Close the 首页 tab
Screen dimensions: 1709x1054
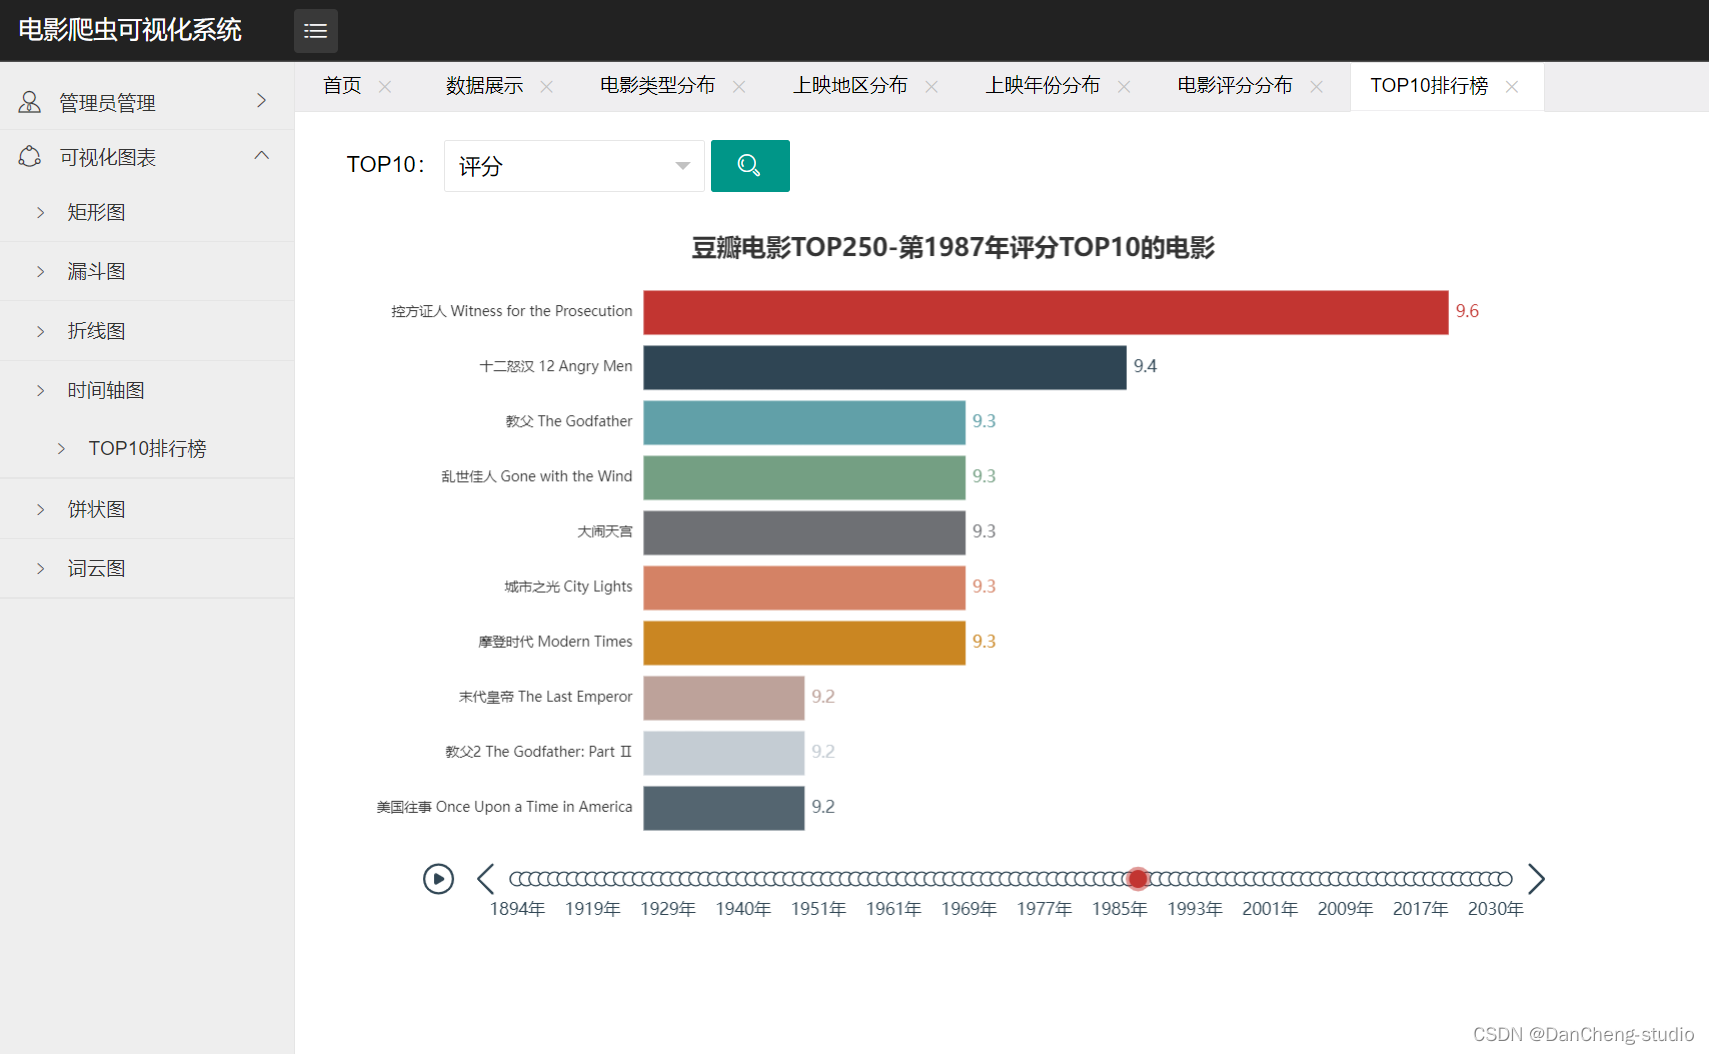[x=385, y=87]
